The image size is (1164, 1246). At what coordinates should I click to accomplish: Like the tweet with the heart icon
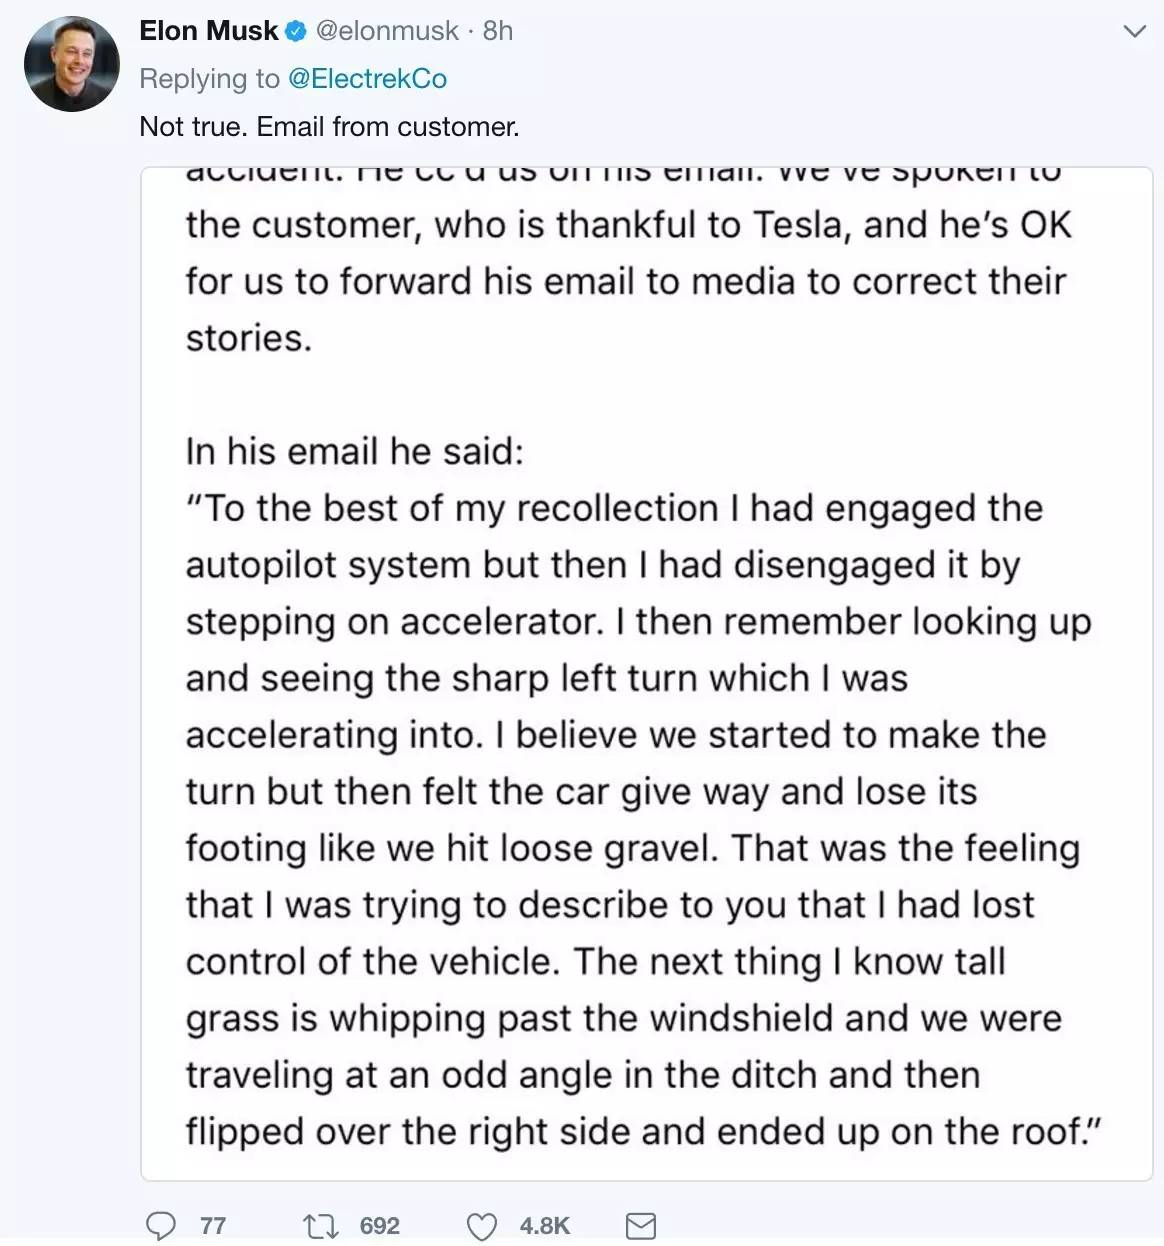click(x=482, y=1226)
